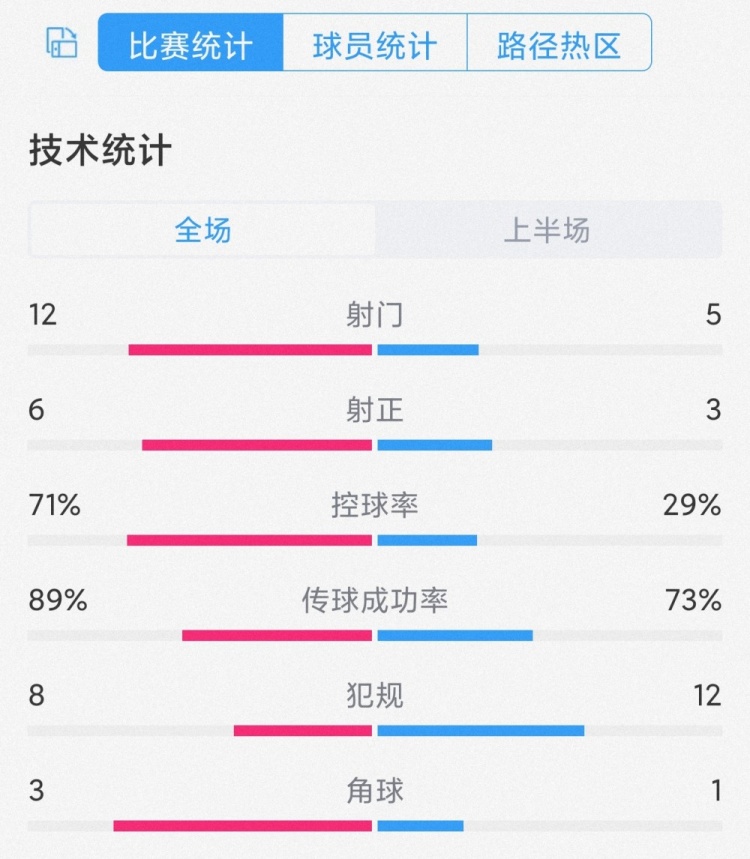Screen dimensions: 750x859
Task: Click the red 射门 progress bar
Action: pos(250,350)
